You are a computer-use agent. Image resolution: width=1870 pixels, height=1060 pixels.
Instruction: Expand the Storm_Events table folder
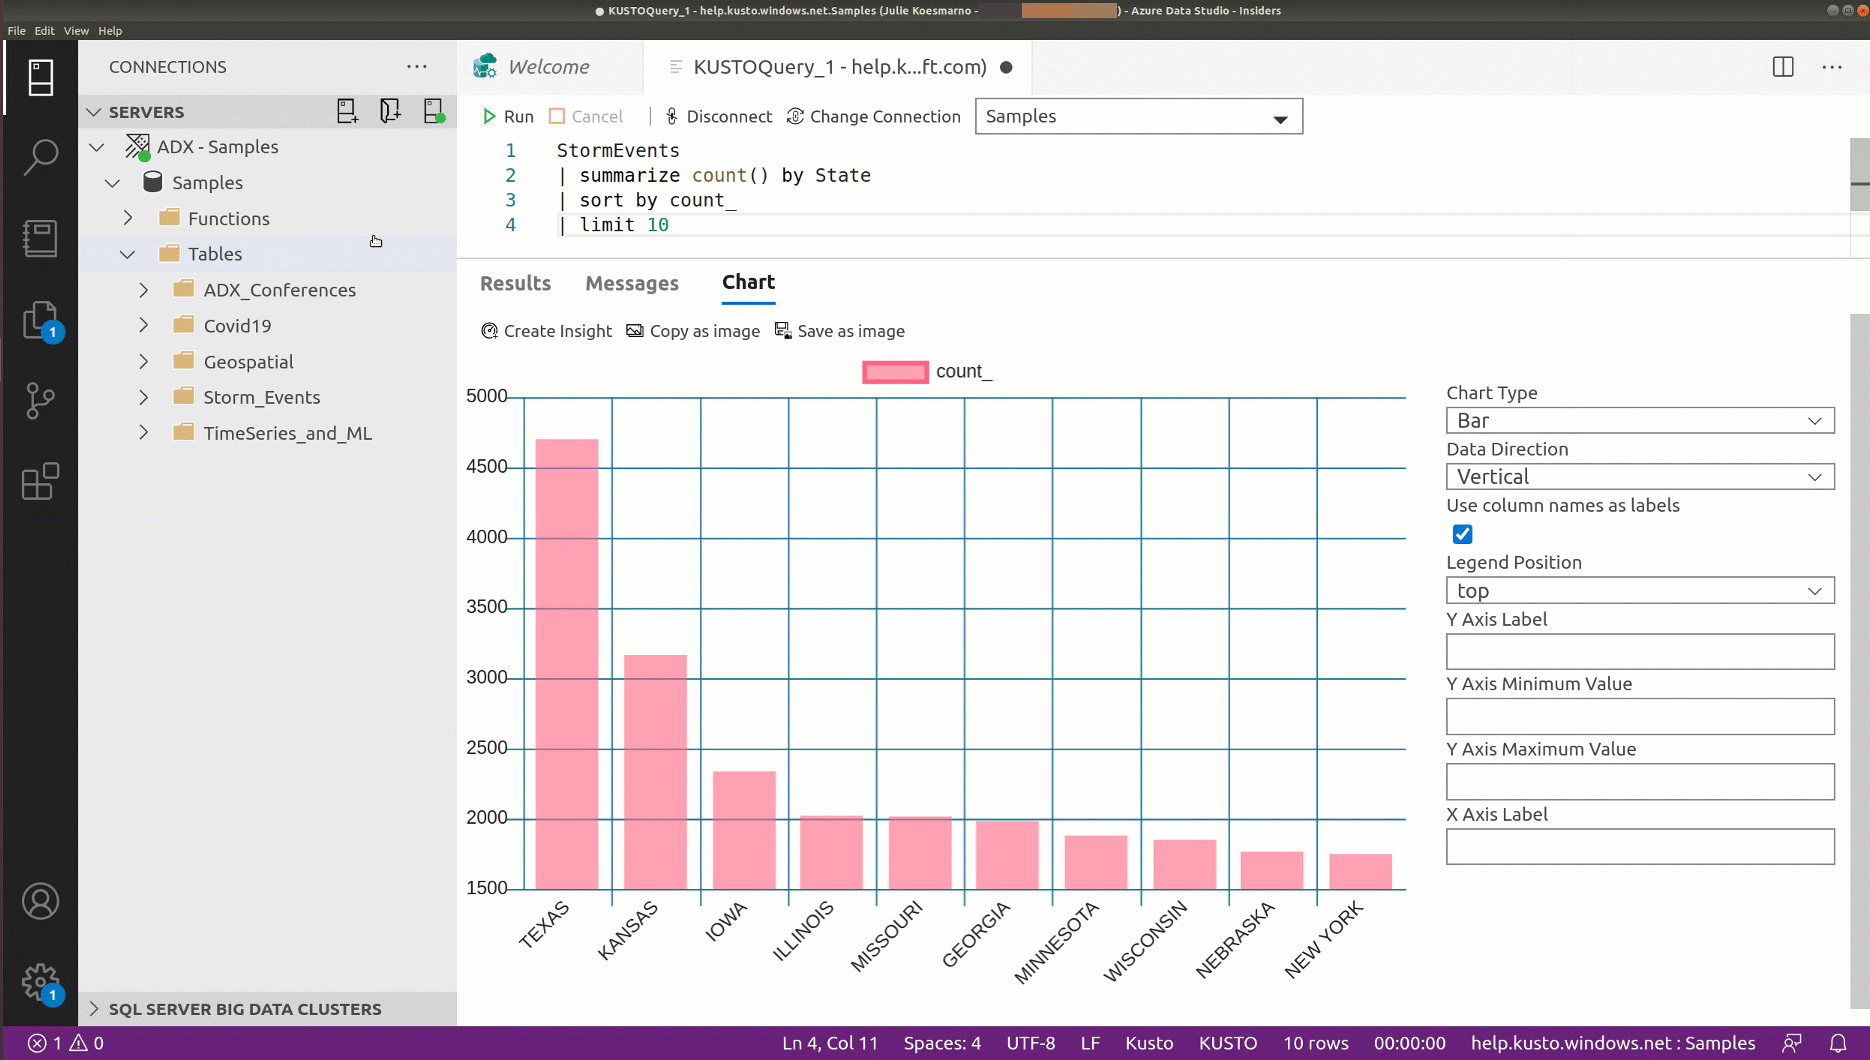(x=143, y=397)
